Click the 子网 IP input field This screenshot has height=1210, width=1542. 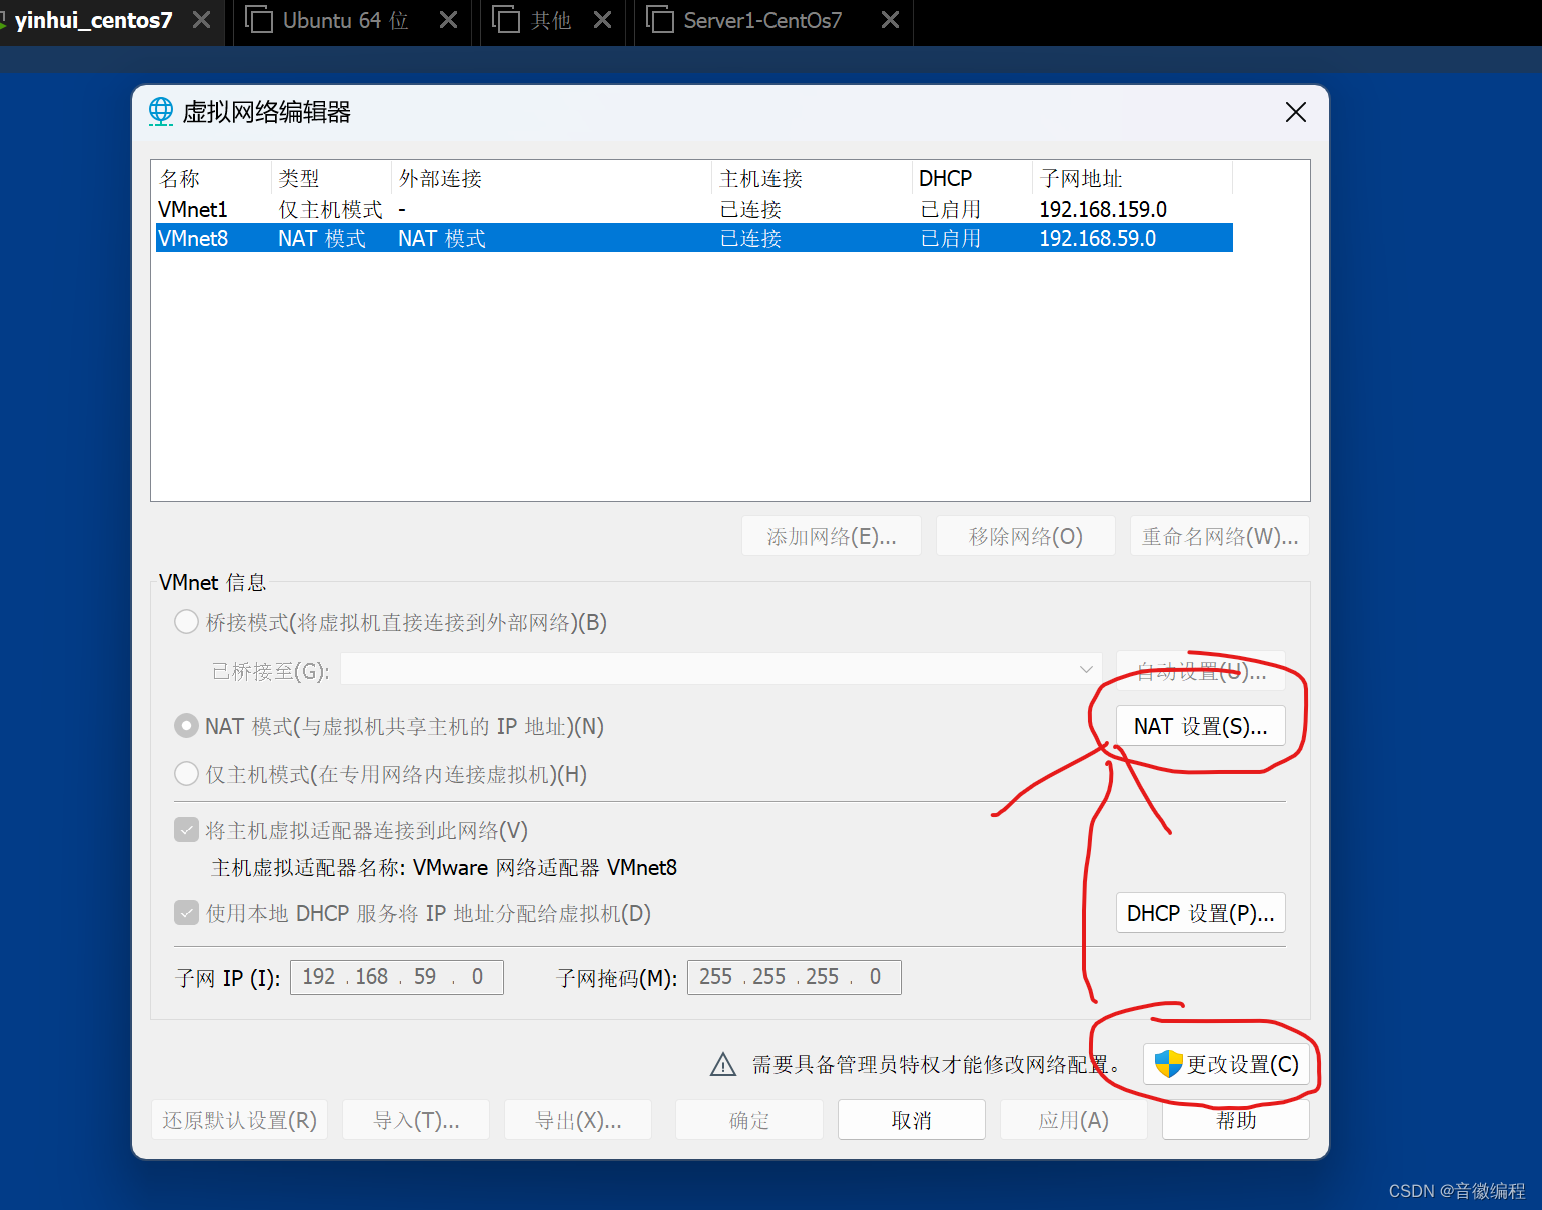pos(397,977)
